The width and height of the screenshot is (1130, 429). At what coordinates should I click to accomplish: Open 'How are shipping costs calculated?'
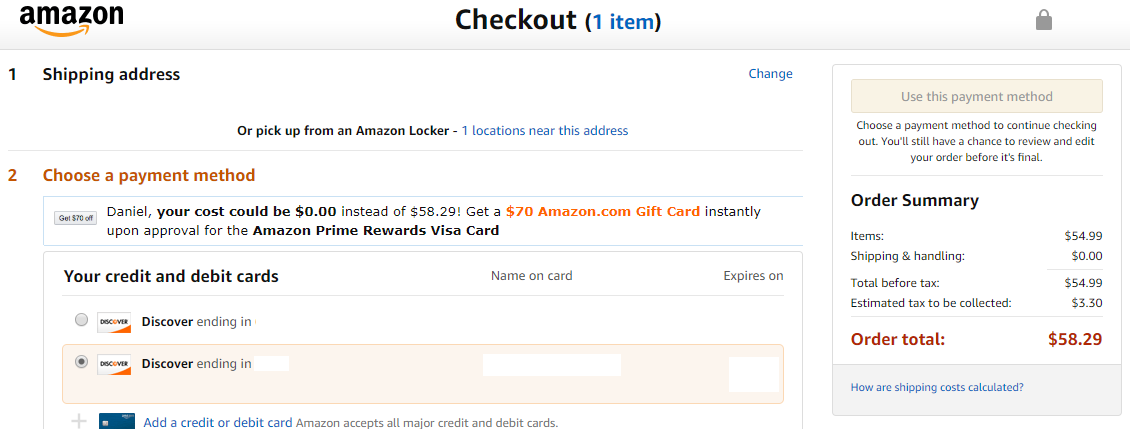937,388
